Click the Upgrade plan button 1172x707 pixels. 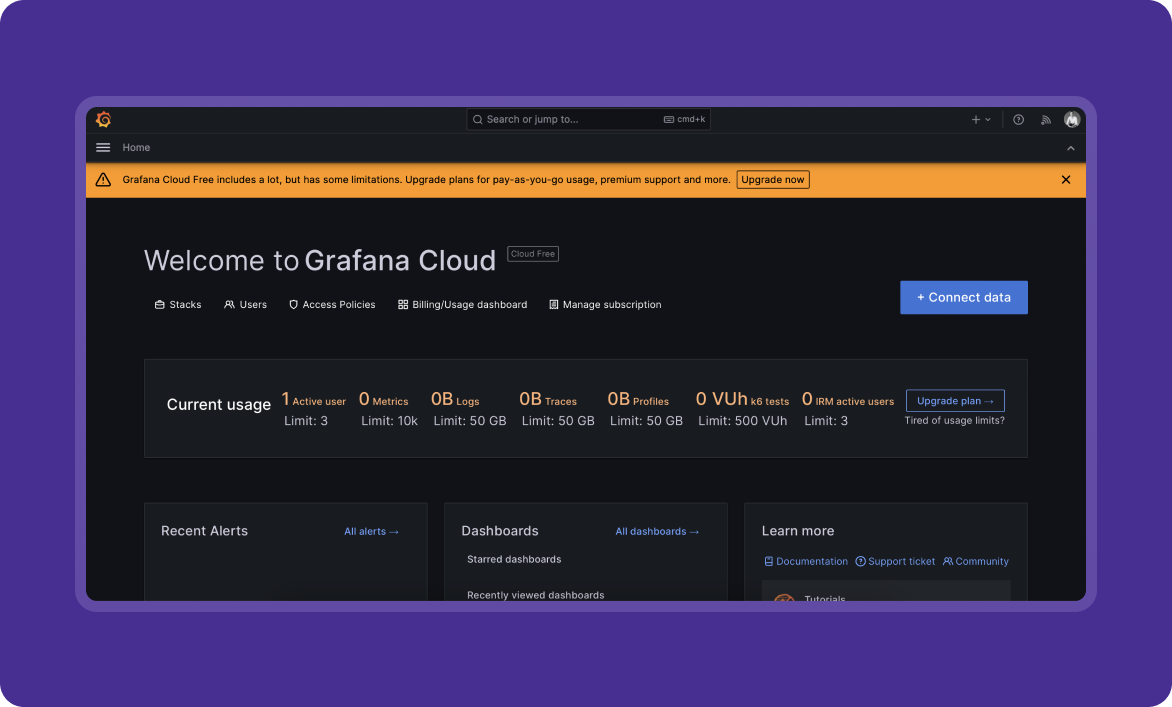(x=955, y=401)
